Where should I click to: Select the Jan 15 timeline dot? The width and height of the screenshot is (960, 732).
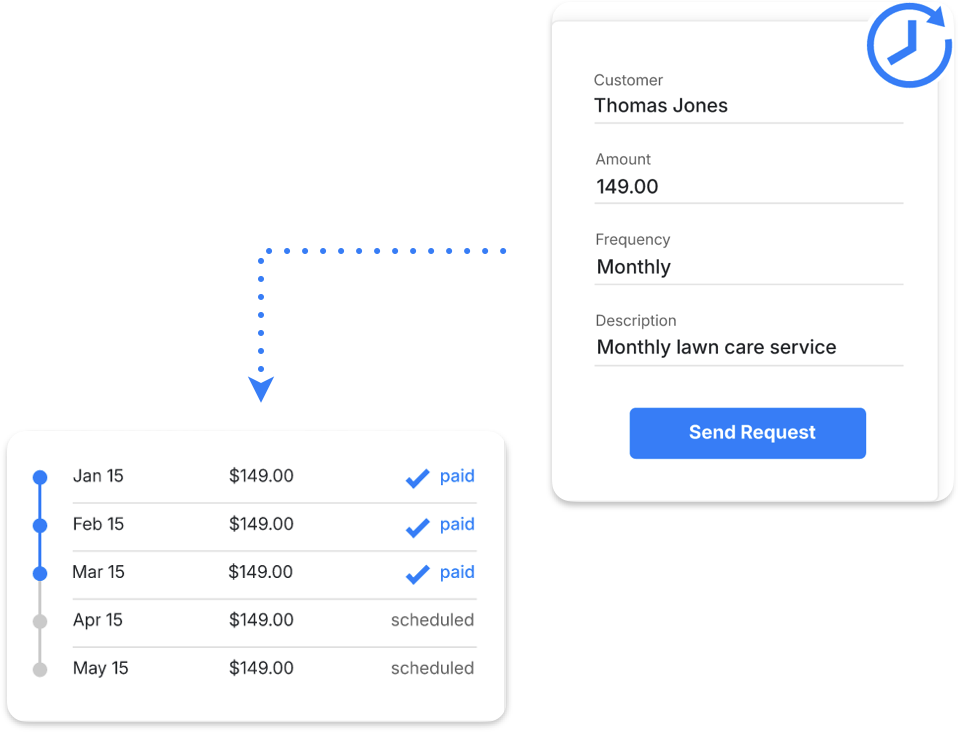tap(40, 478)
